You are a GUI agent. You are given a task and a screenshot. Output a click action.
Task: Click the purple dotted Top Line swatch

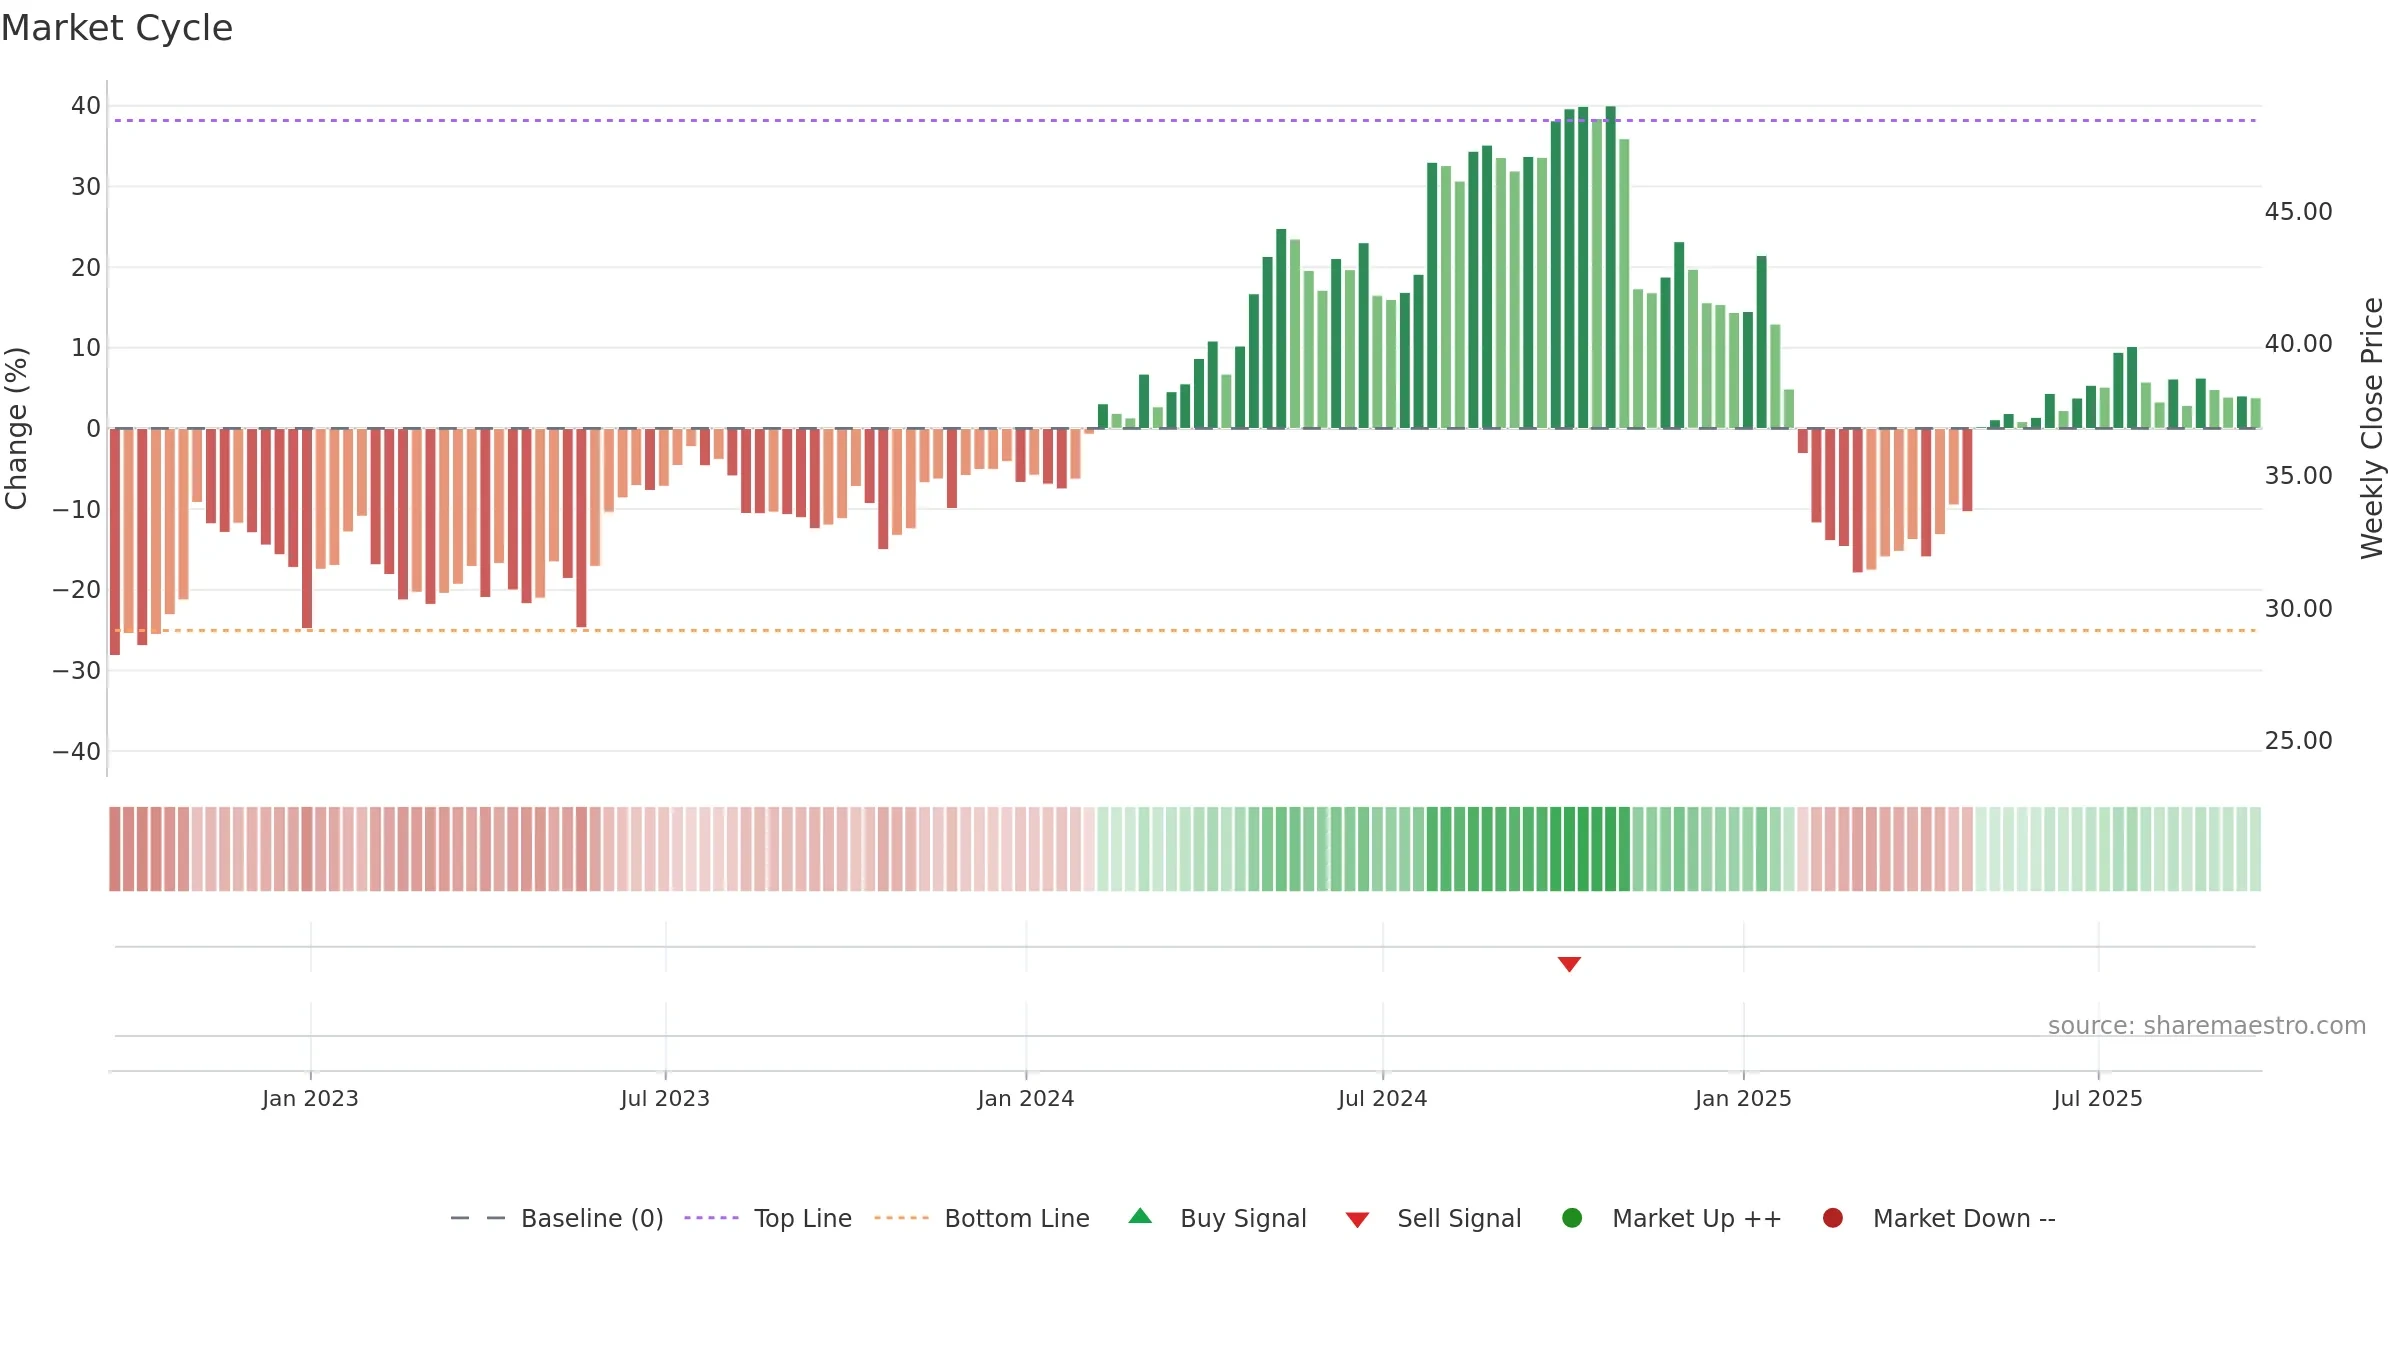coord(711,1218)
